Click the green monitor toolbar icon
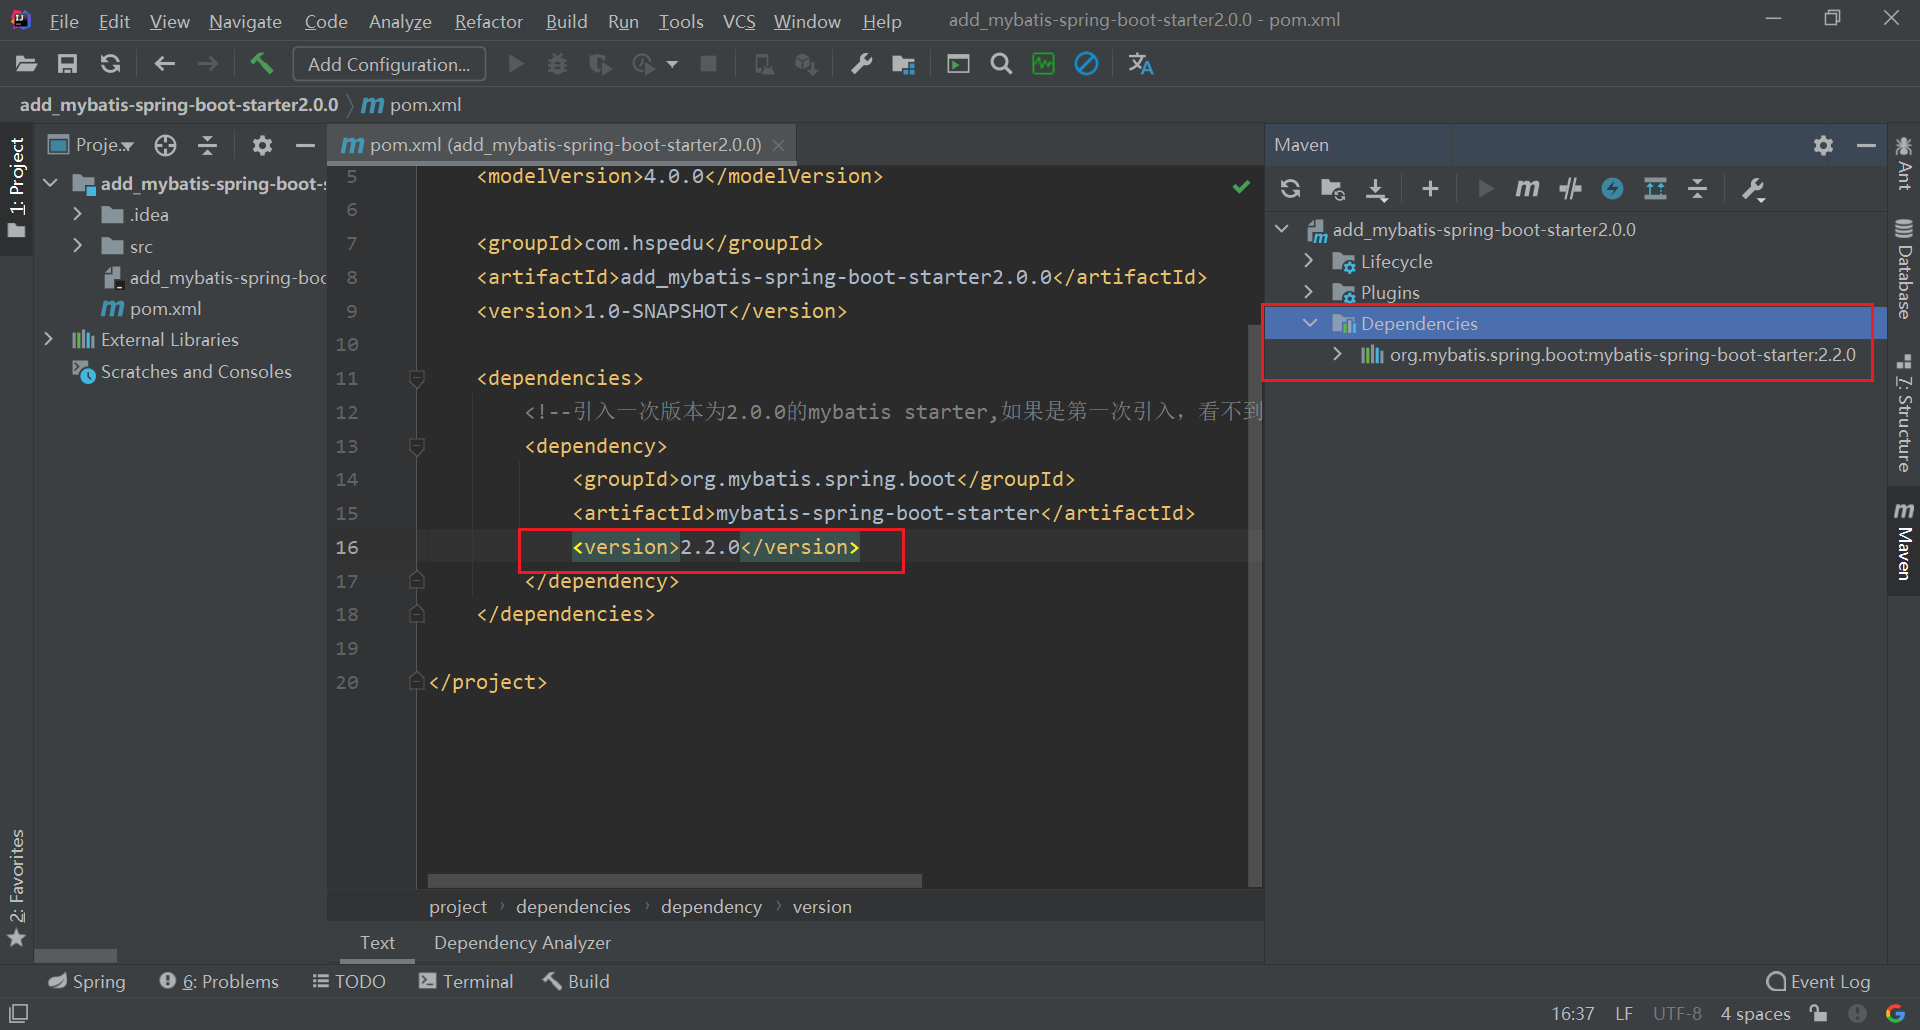 tap(1043, 64)
